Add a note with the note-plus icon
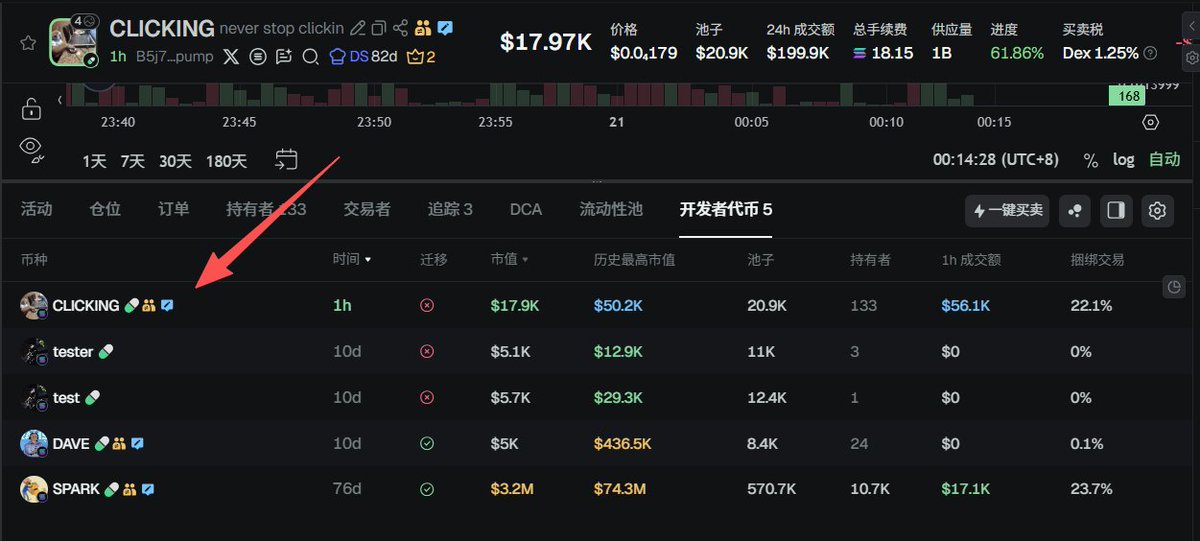The height and width of the screenshot is (541, 1200). pos(284,57)
